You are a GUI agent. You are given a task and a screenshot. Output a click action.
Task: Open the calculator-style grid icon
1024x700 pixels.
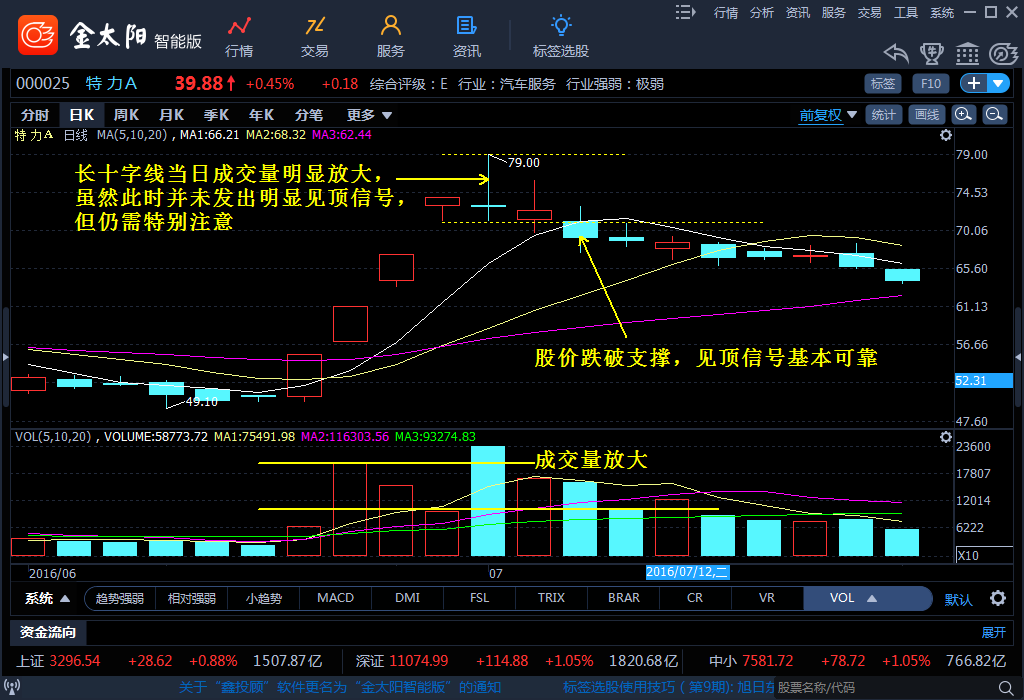(x=967, y=54)
